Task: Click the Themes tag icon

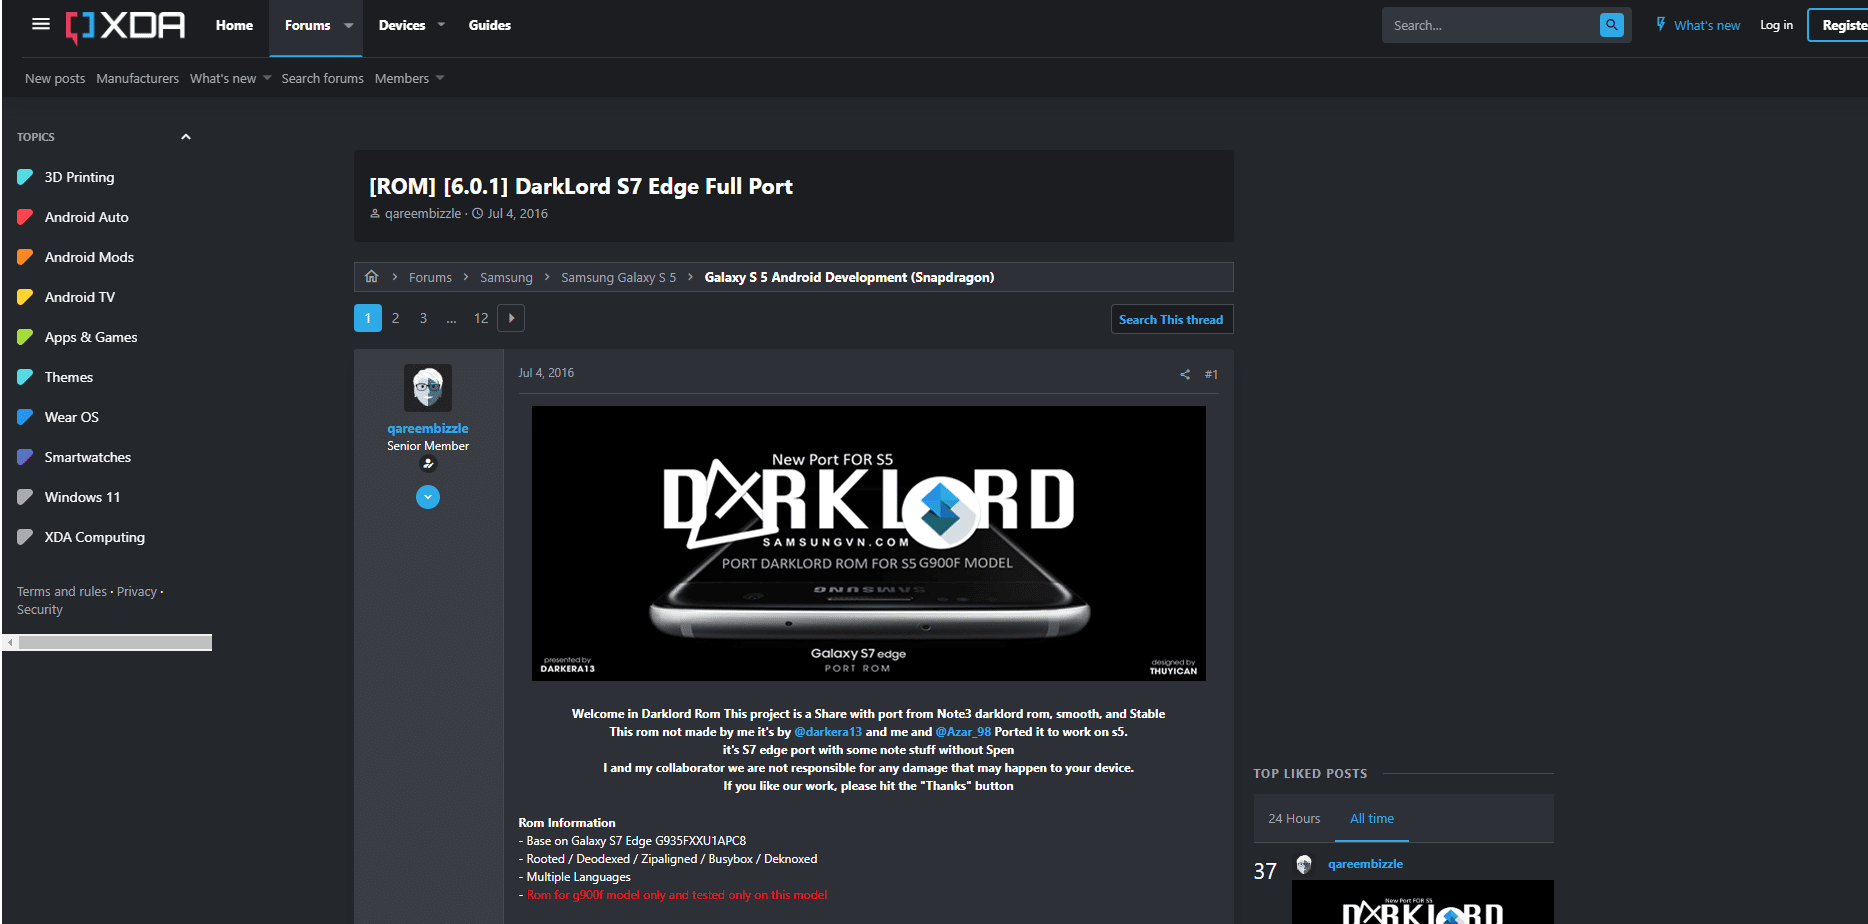Action: coord(25,377)
